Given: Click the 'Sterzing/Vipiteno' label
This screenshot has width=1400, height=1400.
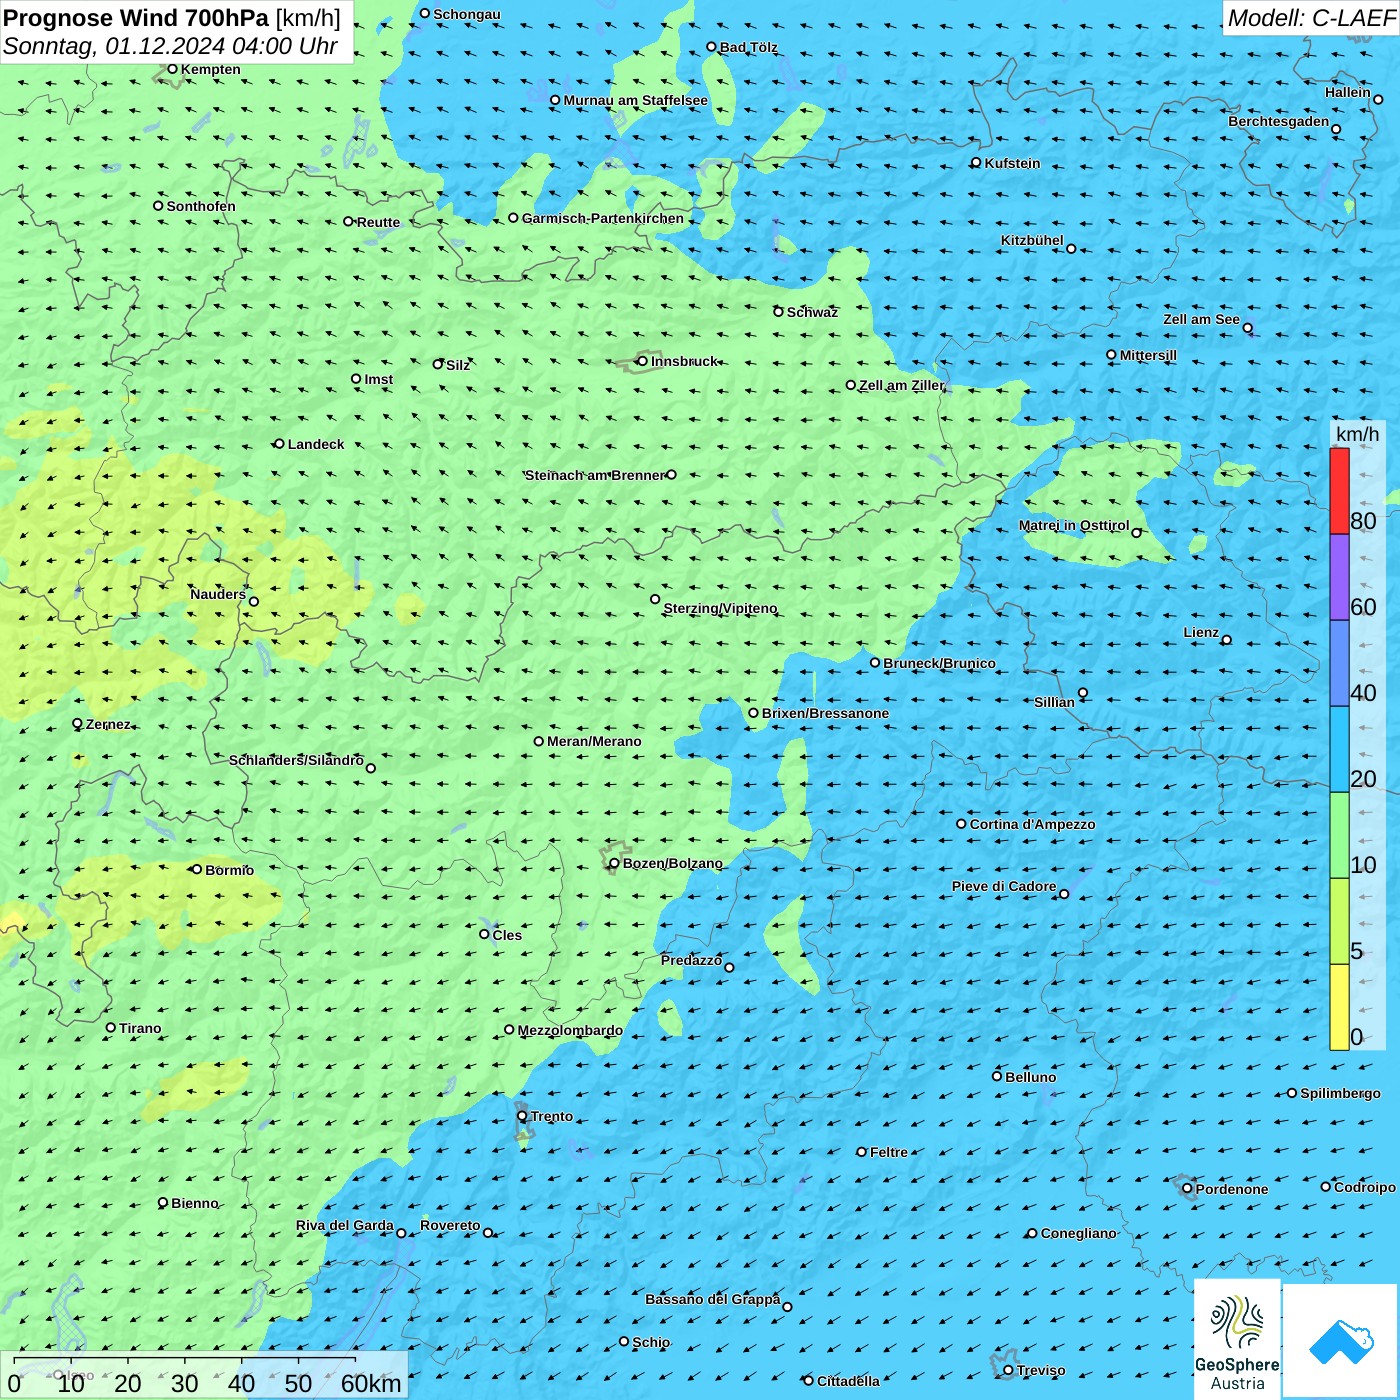Looking at the screenshot, I should (720, 608).
